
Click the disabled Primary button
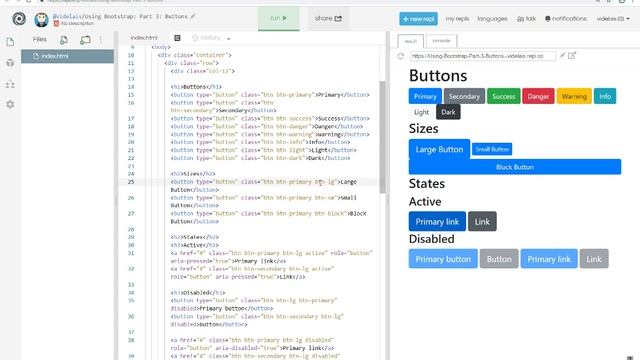(x=443, y=259)
